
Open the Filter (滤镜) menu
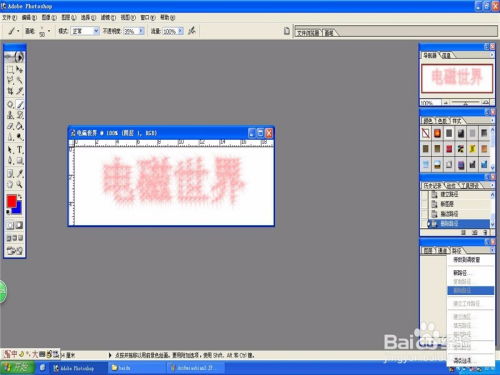point(108,17)
